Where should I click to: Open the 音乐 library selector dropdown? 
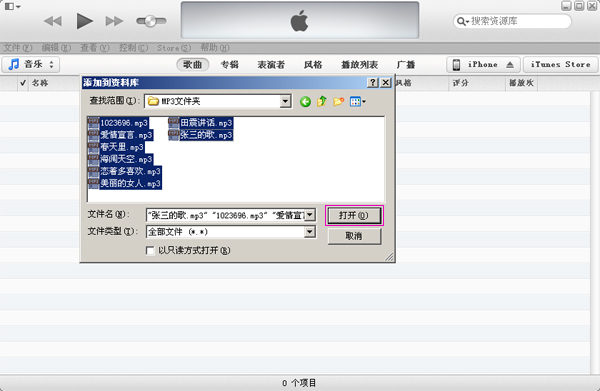pyautogui.click(x=31, y=64)
